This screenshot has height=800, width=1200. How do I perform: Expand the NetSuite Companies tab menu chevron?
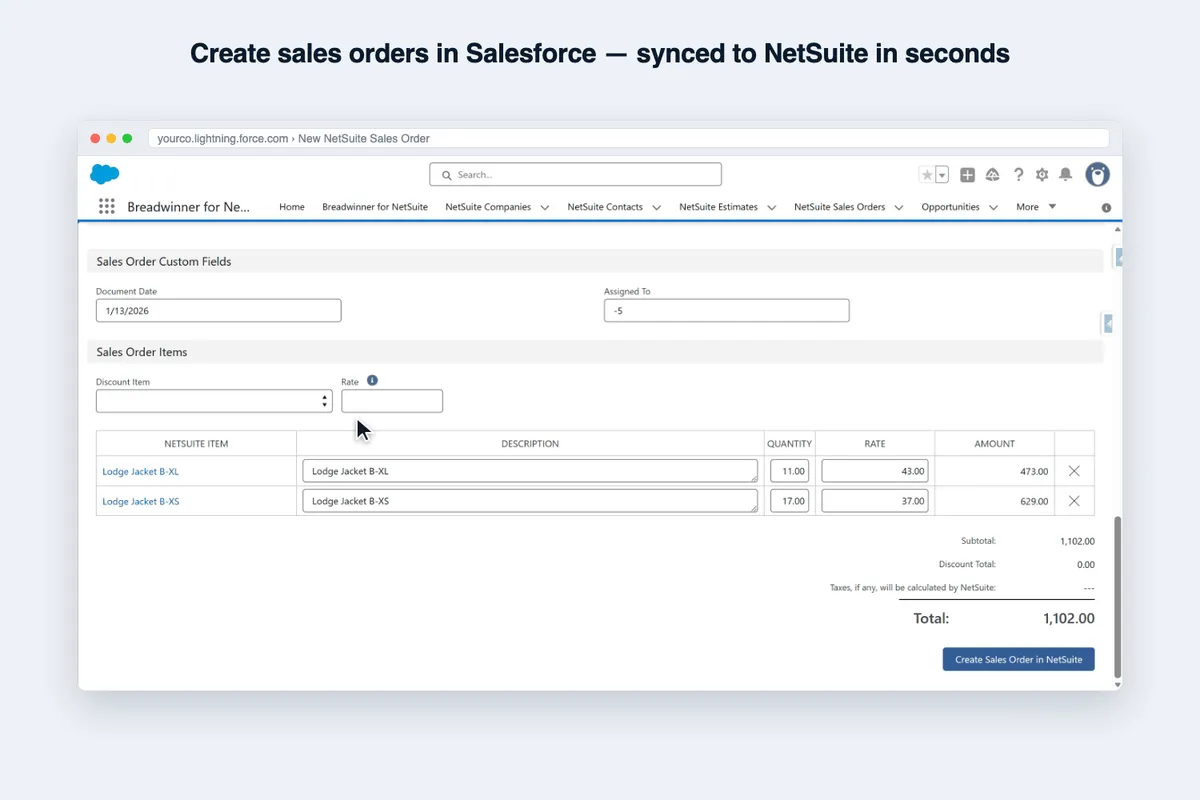[x=545, y=208]
